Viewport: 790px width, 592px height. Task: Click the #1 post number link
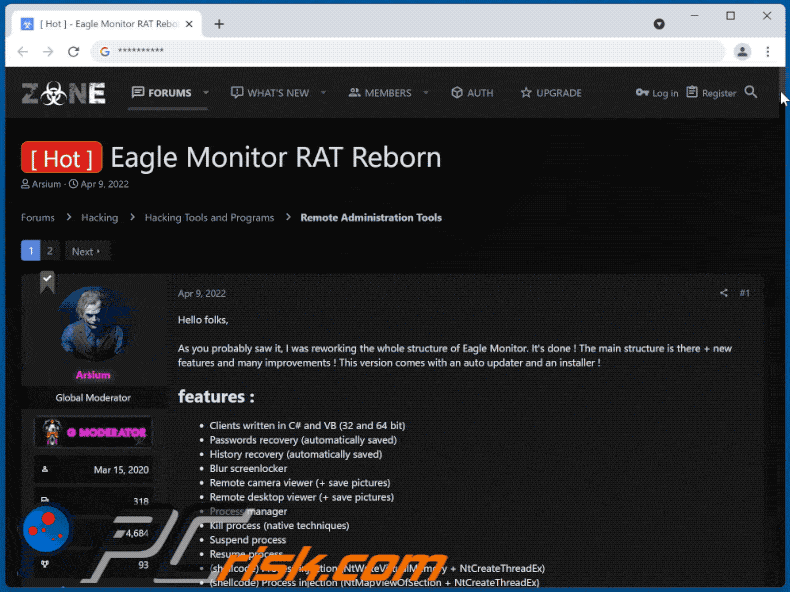point(744,293)
